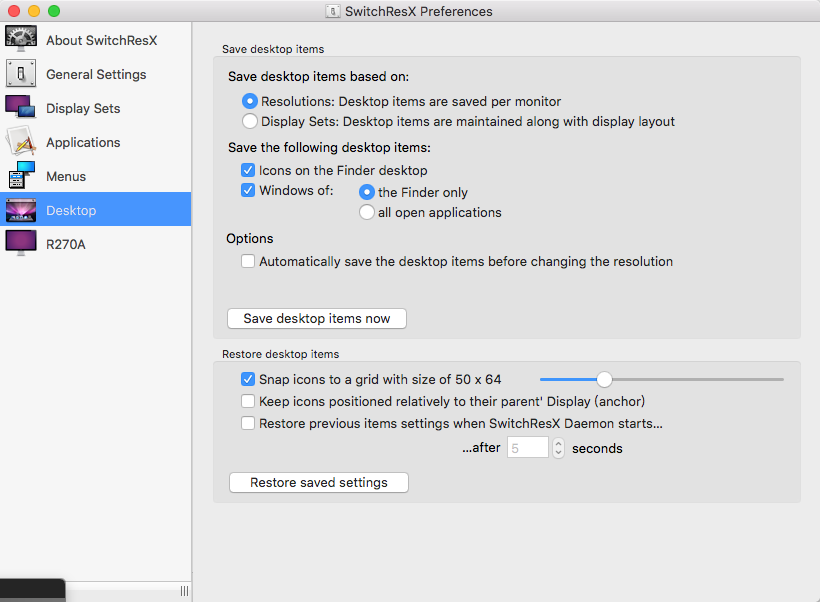Click the grid size slider knob
Image resolution: width=820 pixels, height=602 pixels.
[604, 379]
